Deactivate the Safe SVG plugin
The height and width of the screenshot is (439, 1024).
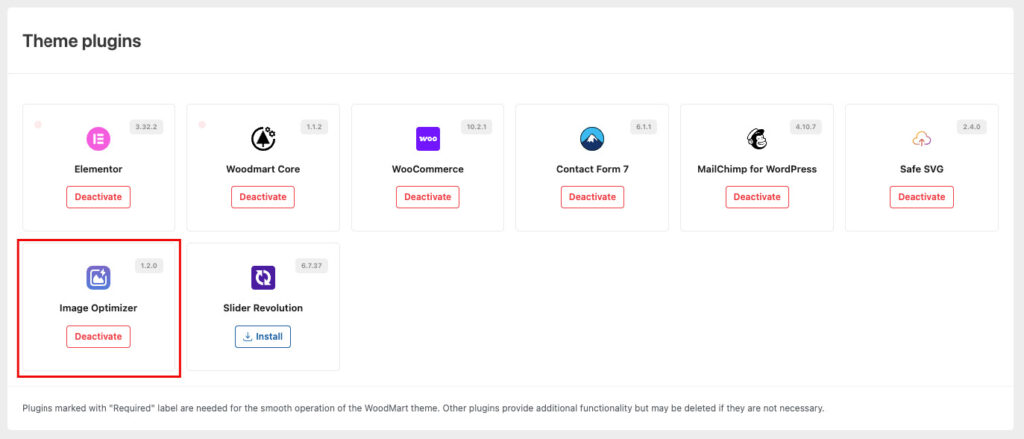[921, 197]
